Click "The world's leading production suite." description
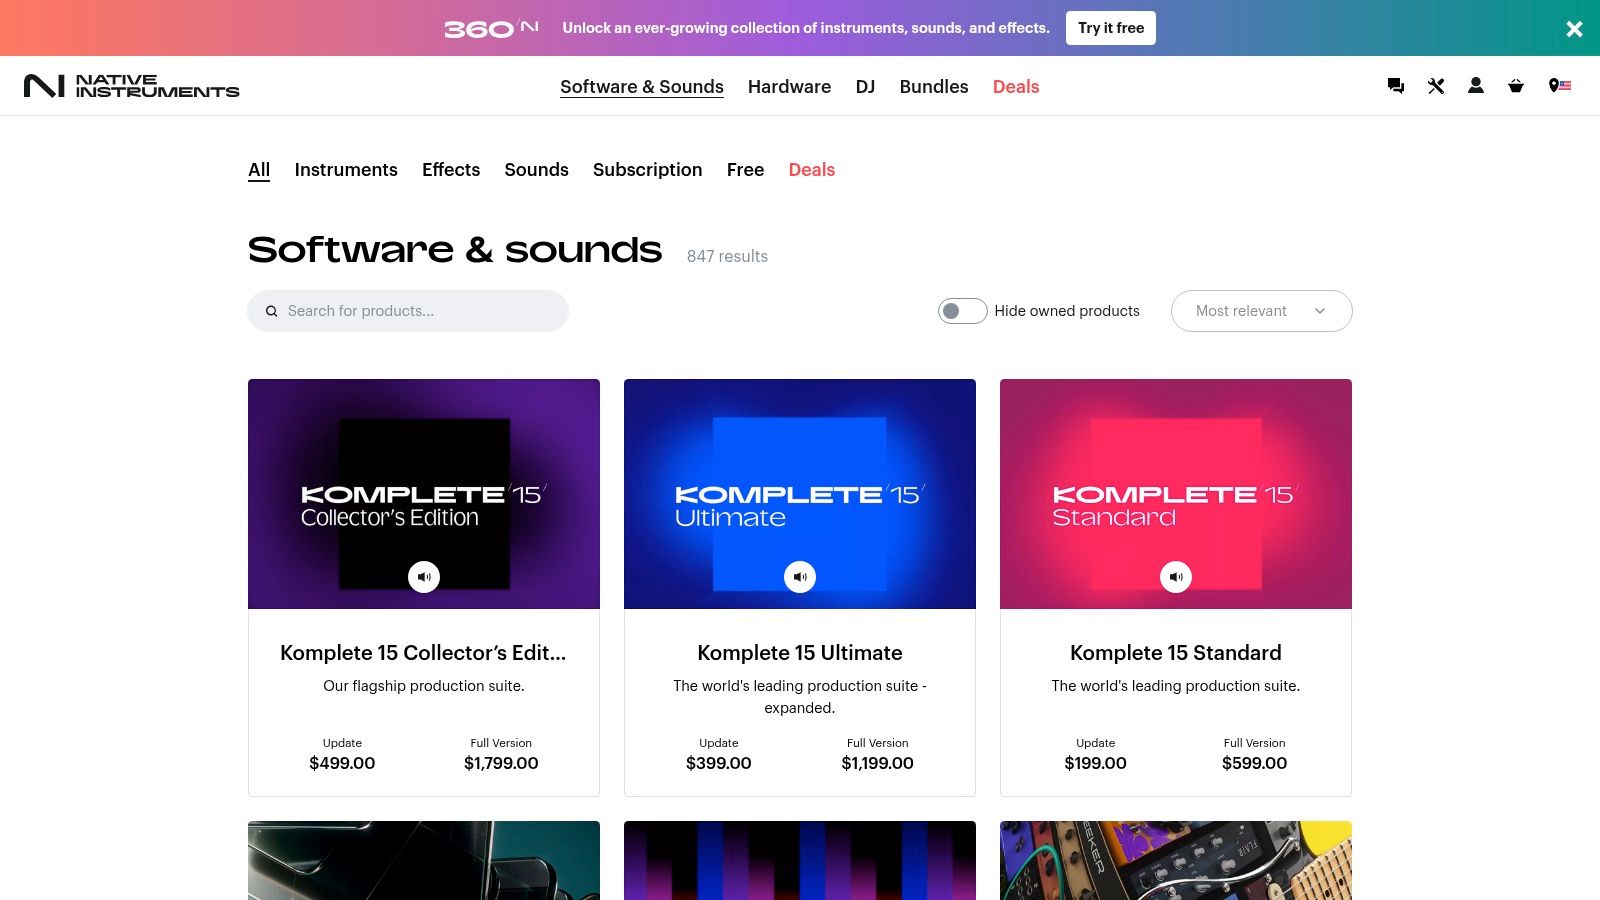 (1176, 686)
